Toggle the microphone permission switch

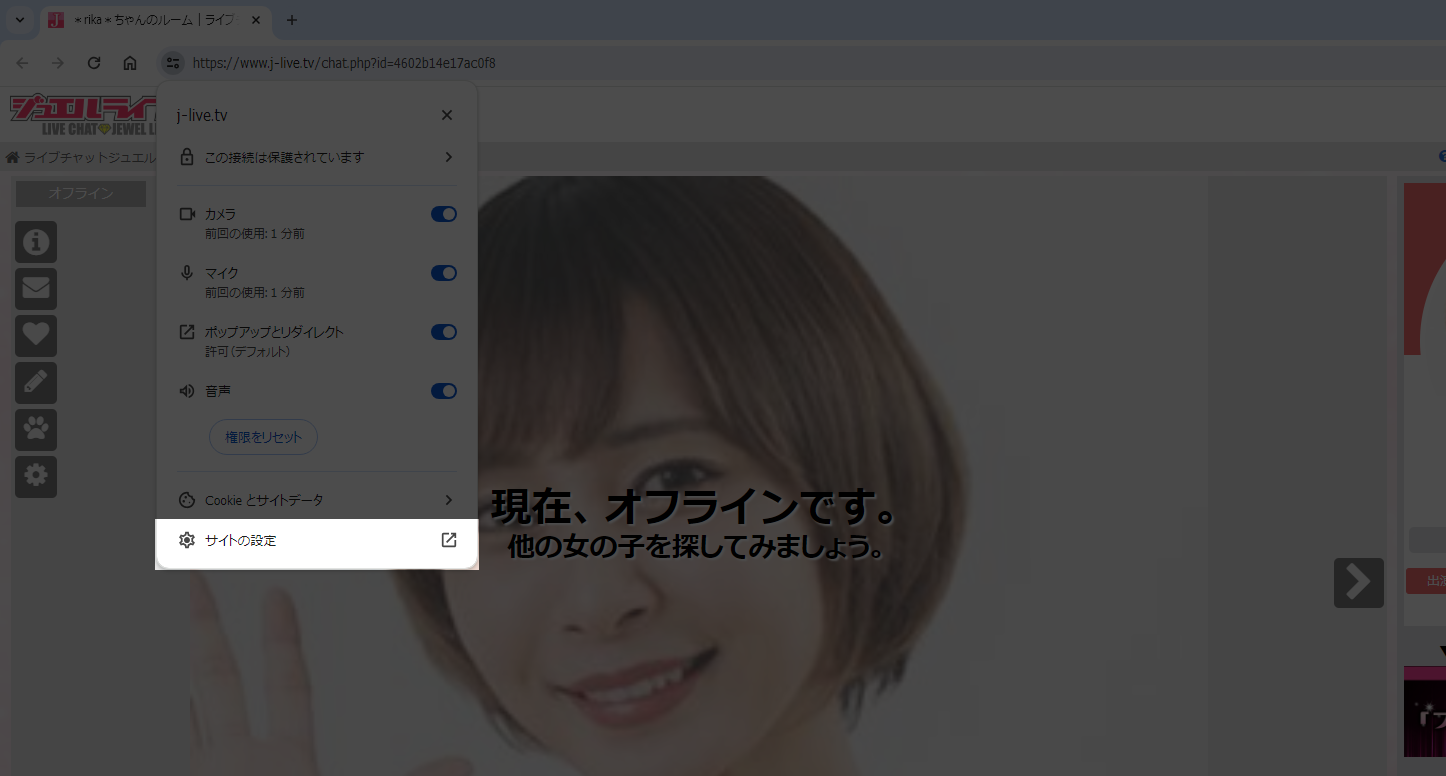point(444,273)
